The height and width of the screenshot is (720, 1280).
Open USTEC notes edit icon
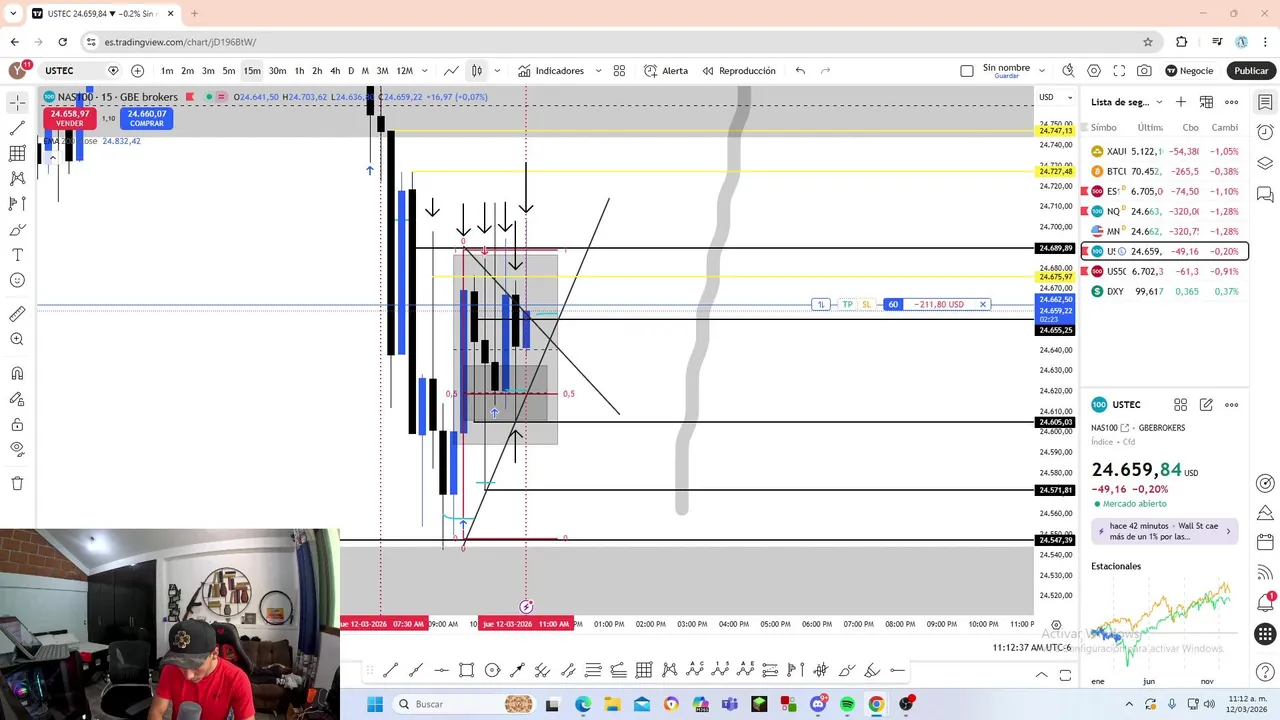pos(1206,405)
